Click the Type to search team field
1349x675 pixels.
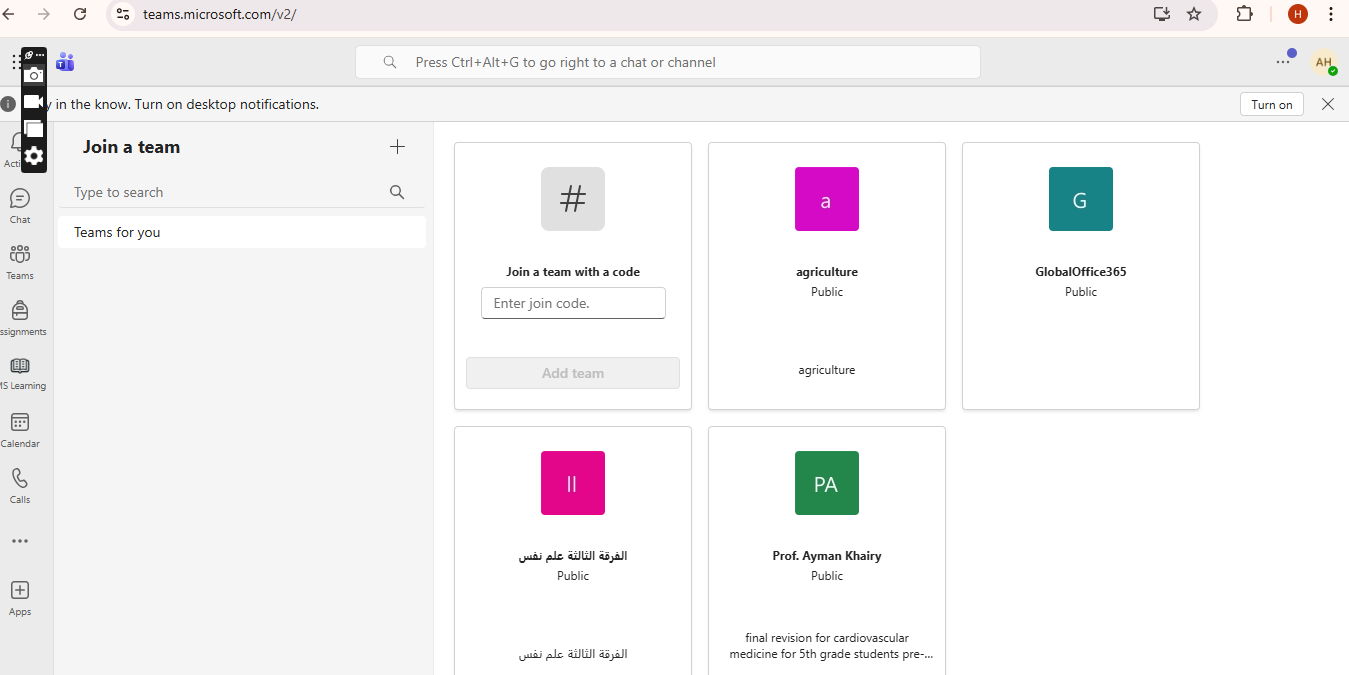tap(230, 192)
